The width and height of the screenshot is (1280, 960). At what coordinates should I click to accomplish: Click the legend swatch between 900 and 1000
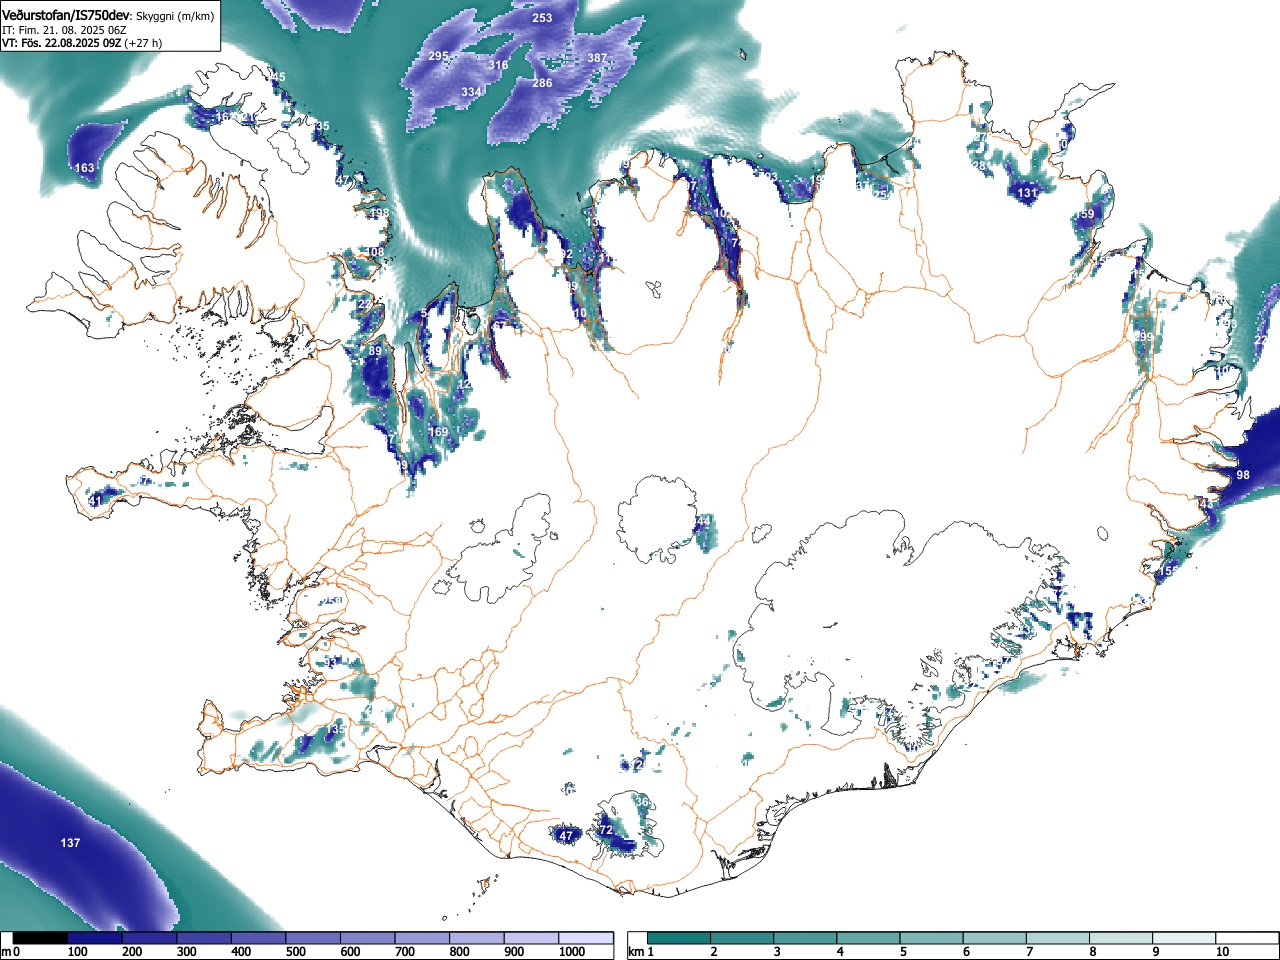click(x=531, y=938)
